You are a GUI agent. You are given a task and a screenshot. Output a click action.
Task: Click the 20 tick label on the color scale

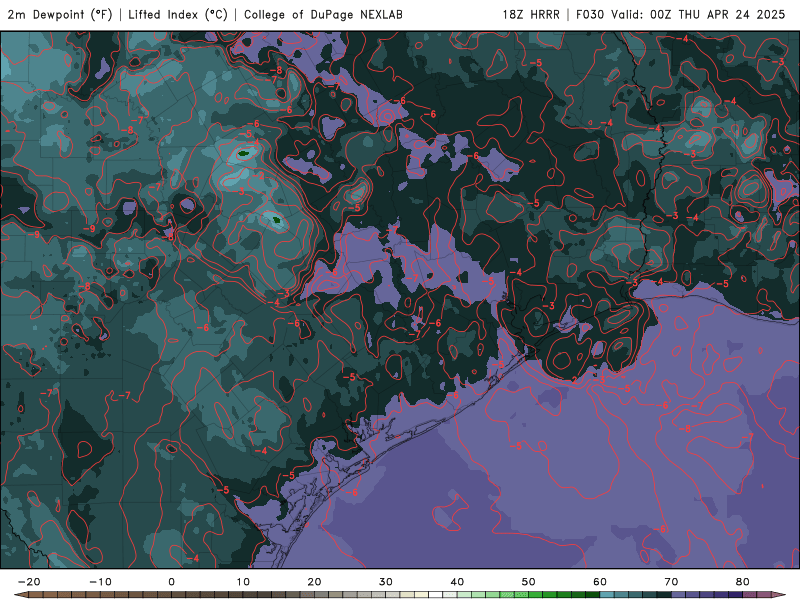314,582
